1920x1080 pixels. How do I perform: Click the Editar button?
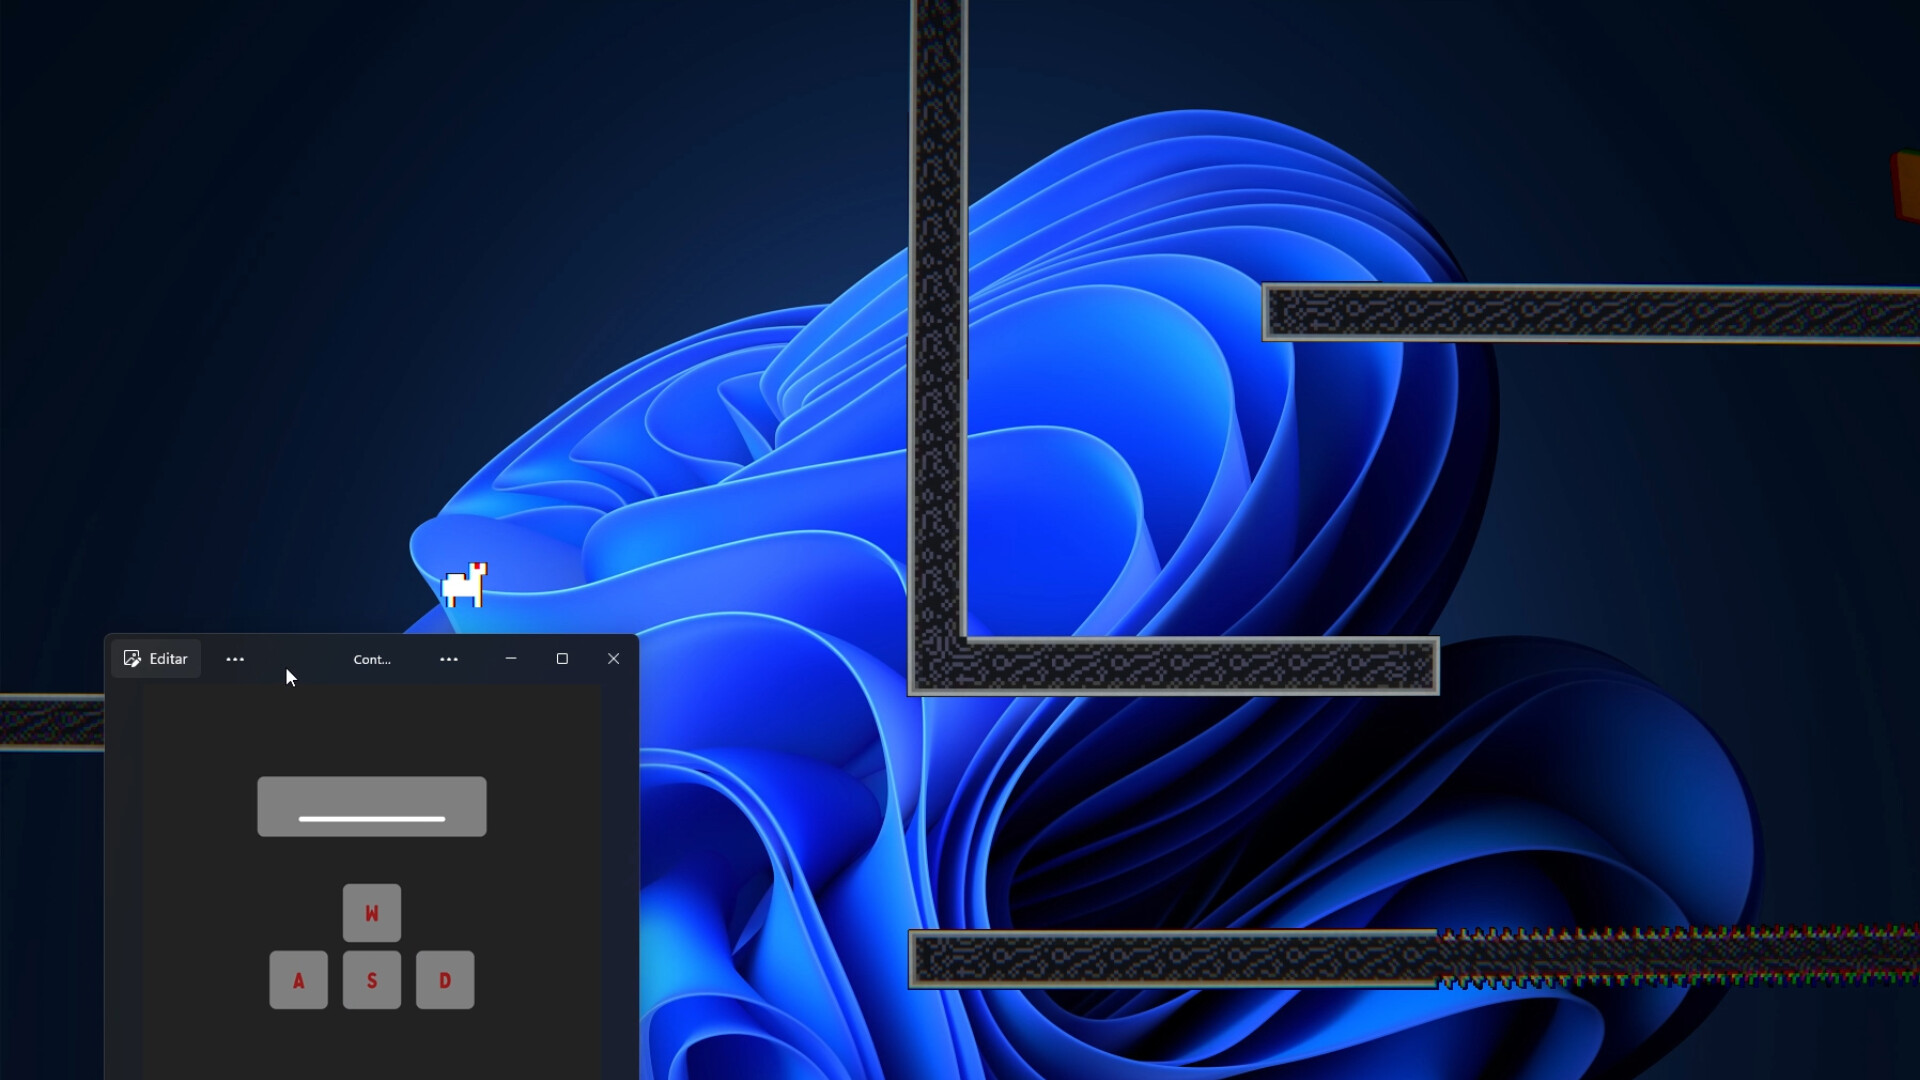pos(156,659)
